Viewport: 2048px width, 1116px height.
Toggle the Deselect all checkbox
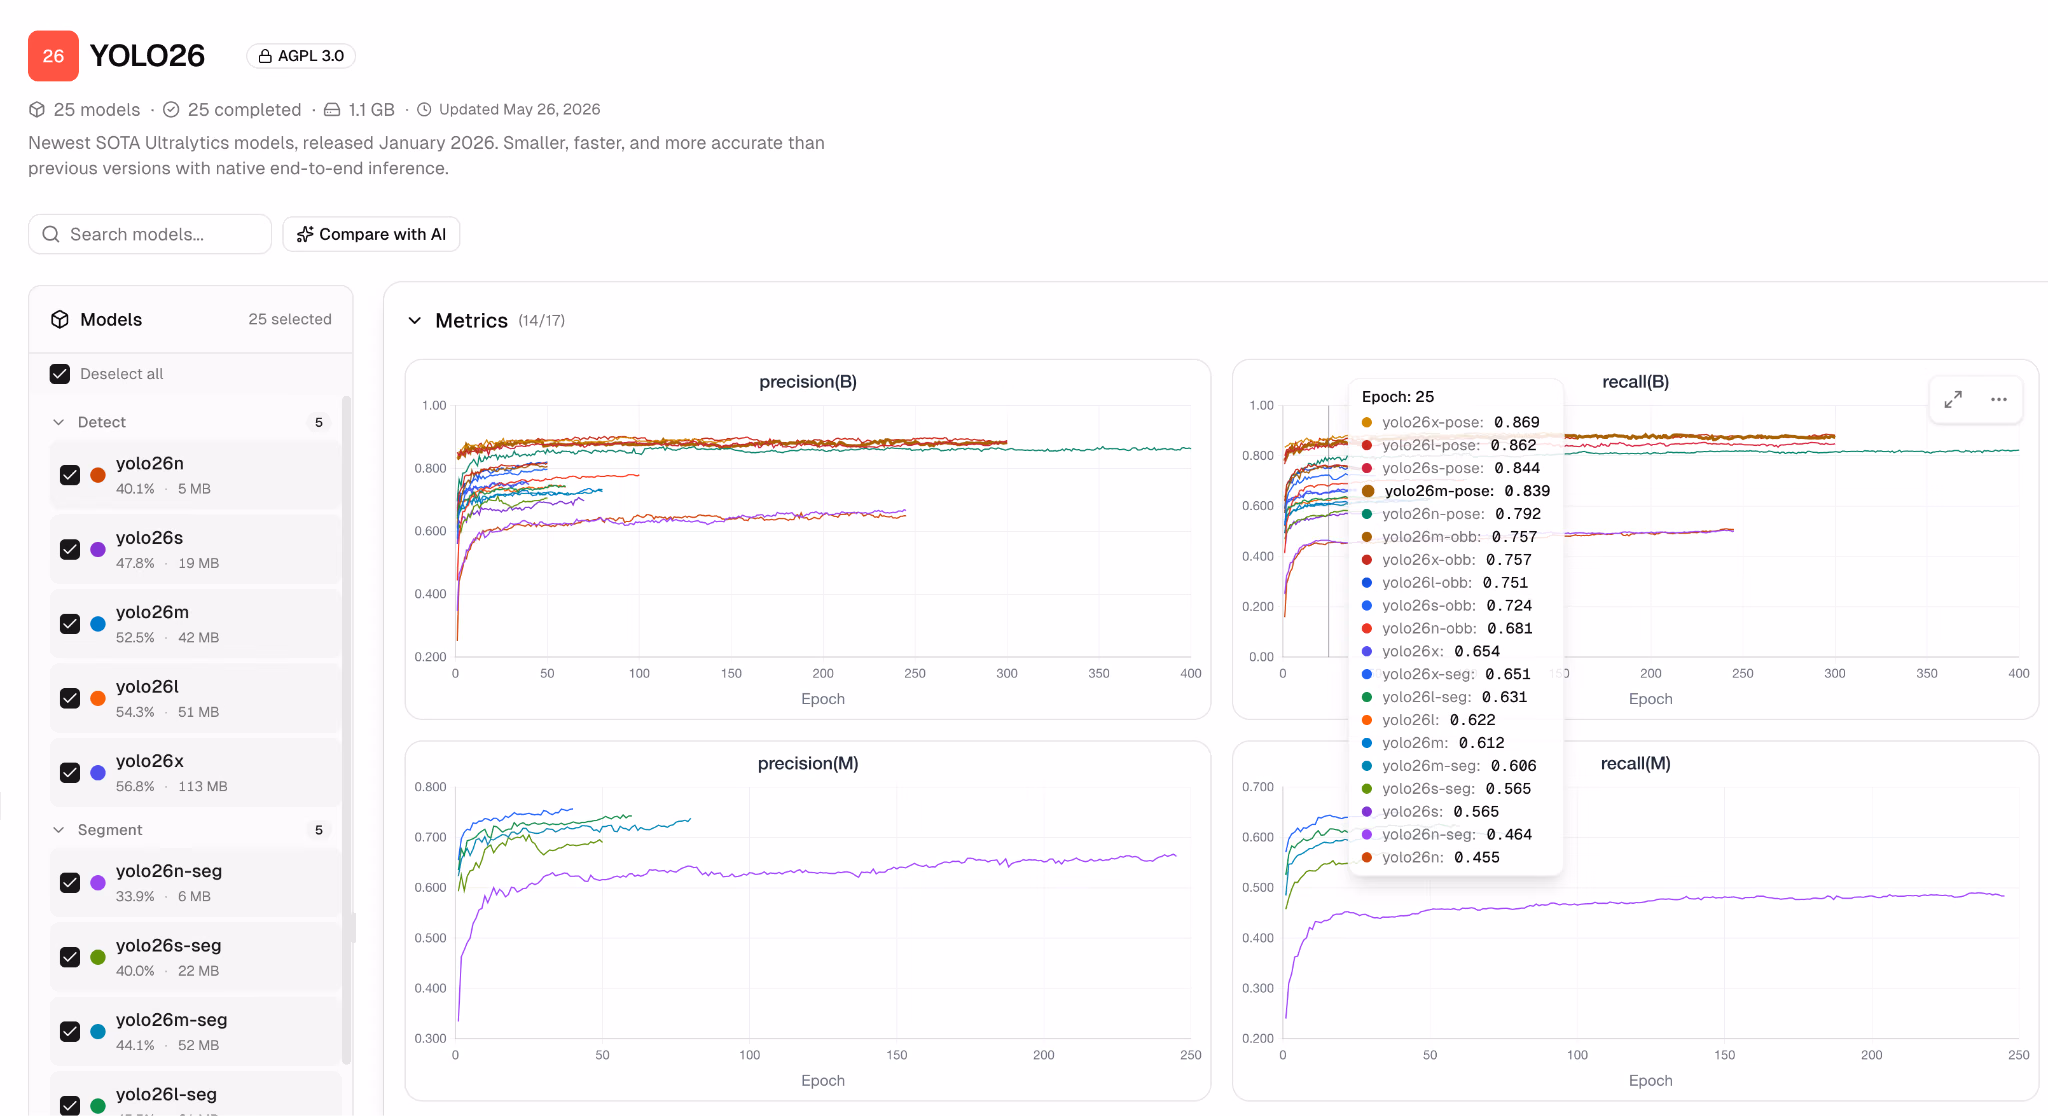point(60,374)
